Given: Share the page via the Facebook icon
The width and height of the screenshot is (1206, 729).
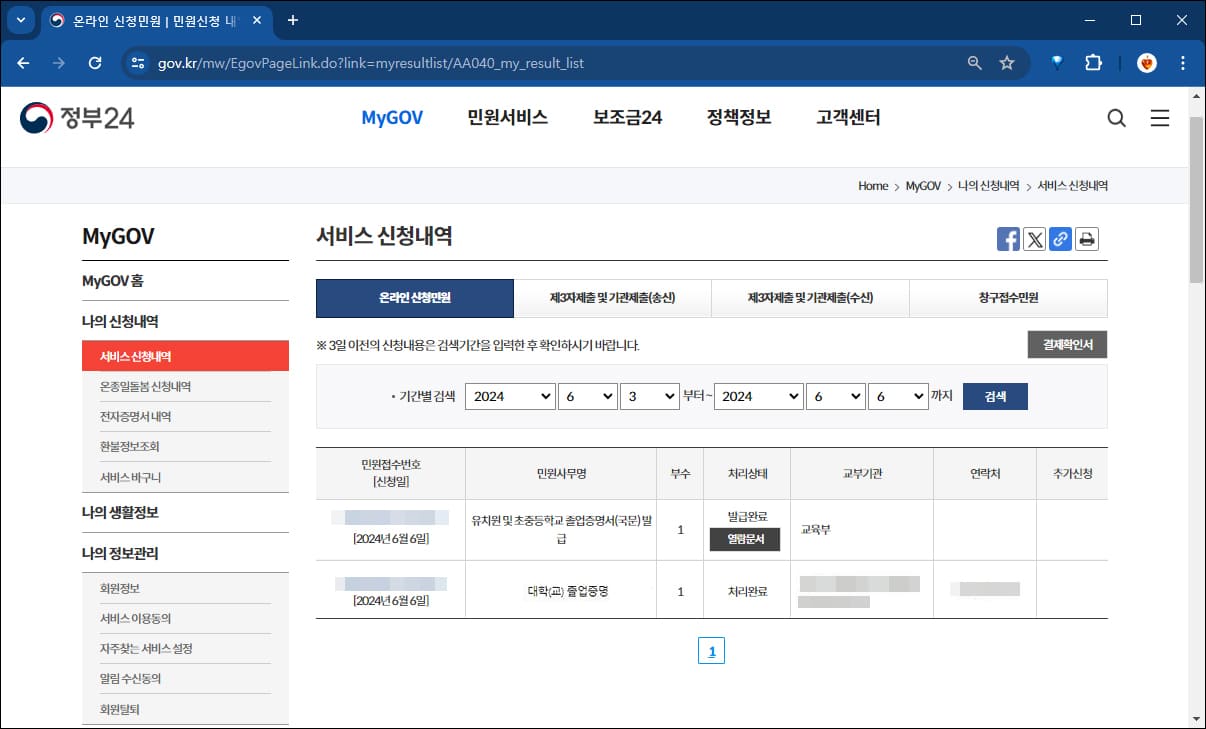Looking at the screenshot, I should coord(1008,238).
